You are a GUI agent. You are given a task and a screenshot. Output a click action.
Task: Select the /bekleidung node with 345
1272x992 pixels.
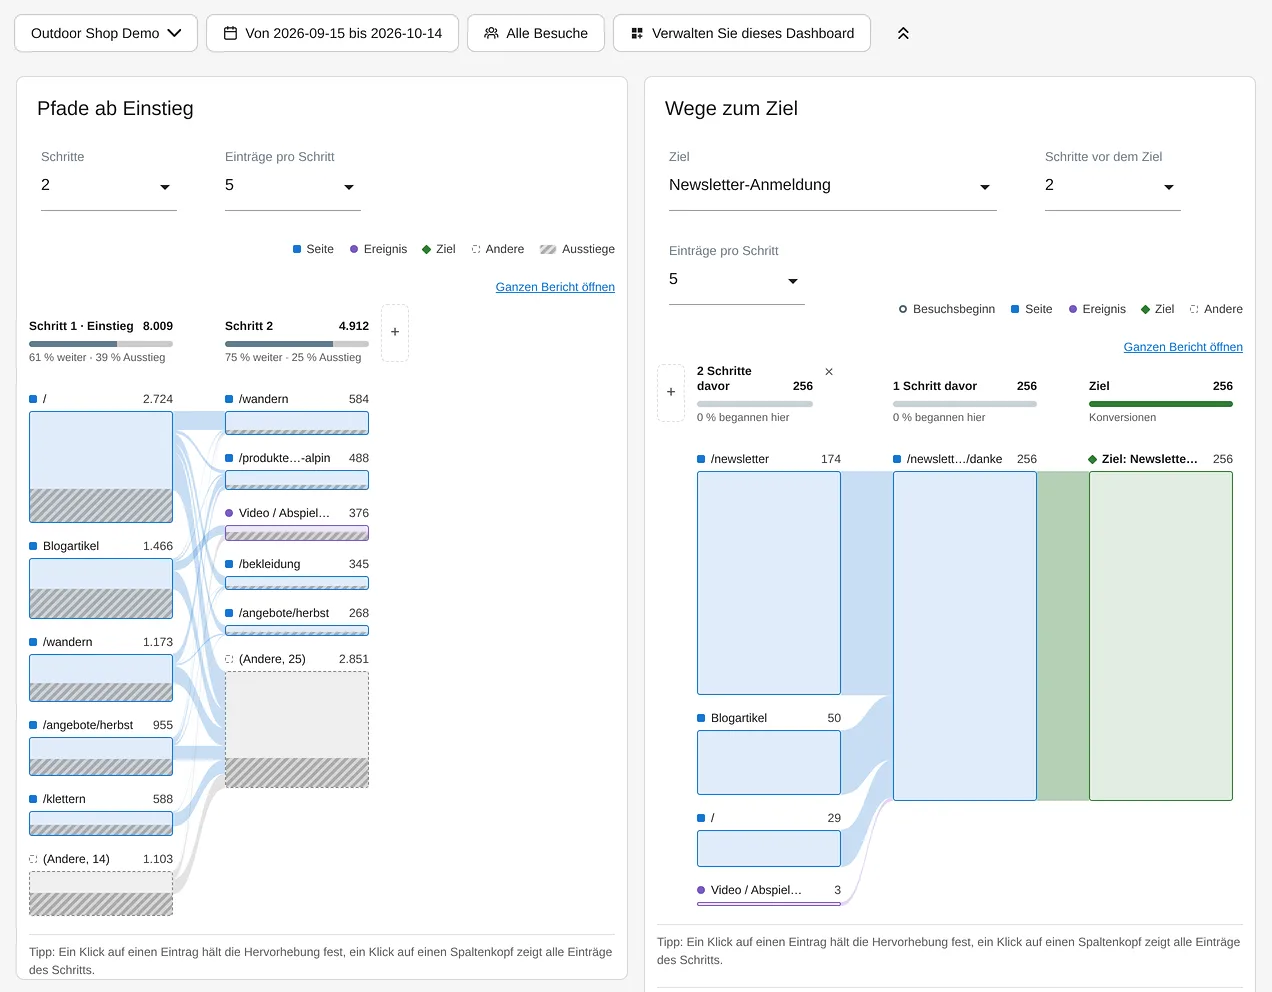coord(297,583)
